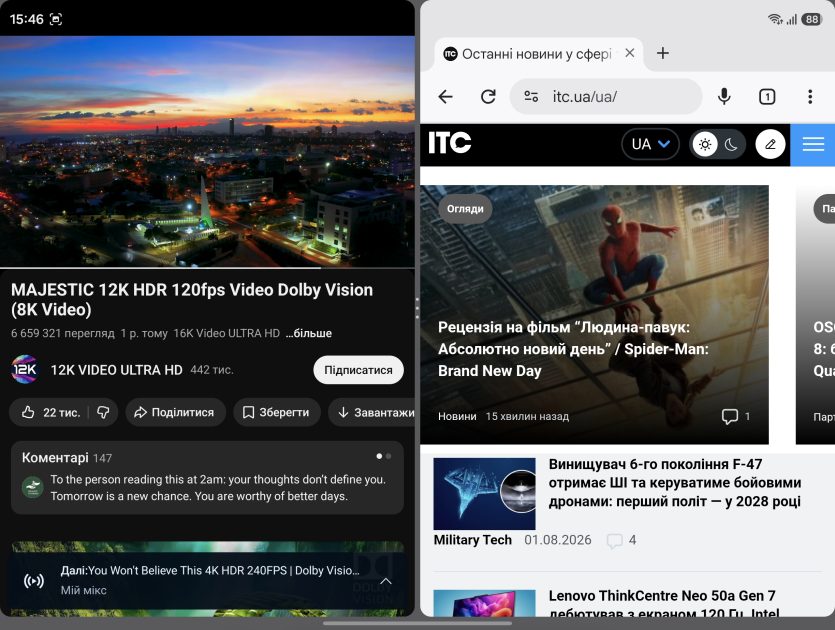Go back in Chrome browser
Screen dimensions: 835x630
coord(445,96)
